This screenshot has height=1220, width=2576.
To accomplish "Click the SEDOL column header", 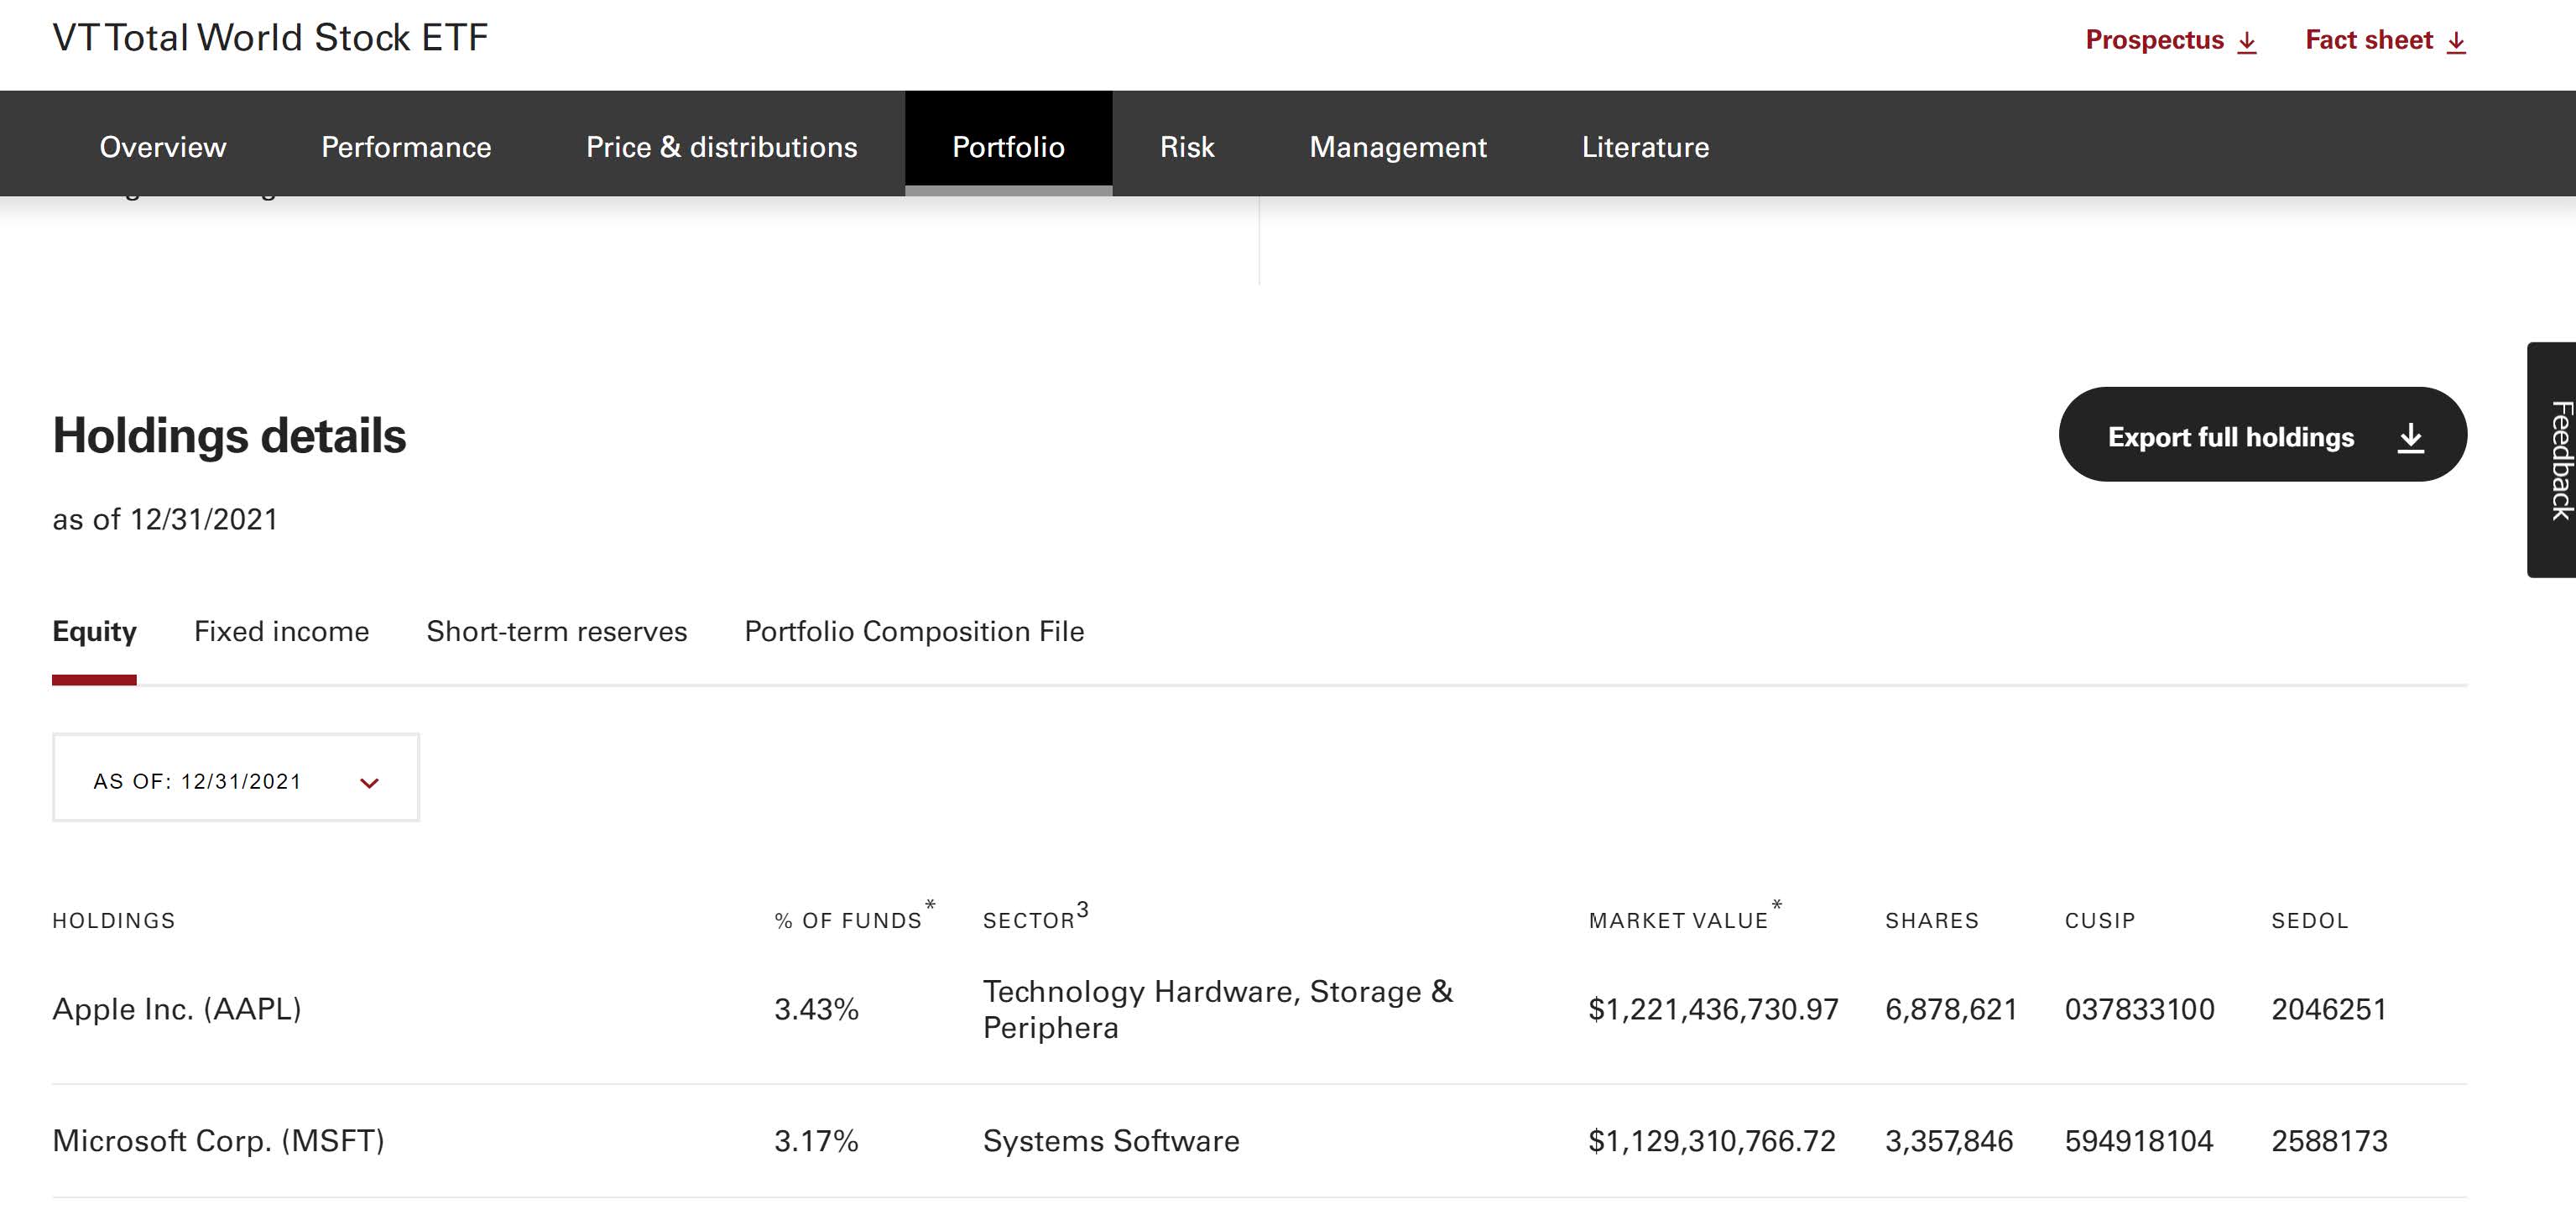I will (2310, 920).
